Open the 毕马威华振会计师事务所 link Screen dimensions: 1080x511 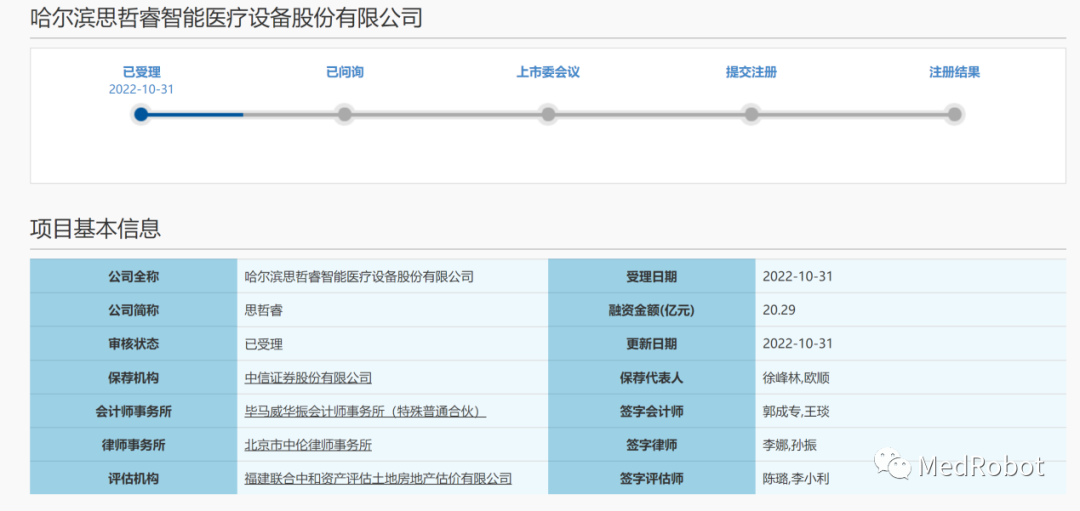point(366,411)
